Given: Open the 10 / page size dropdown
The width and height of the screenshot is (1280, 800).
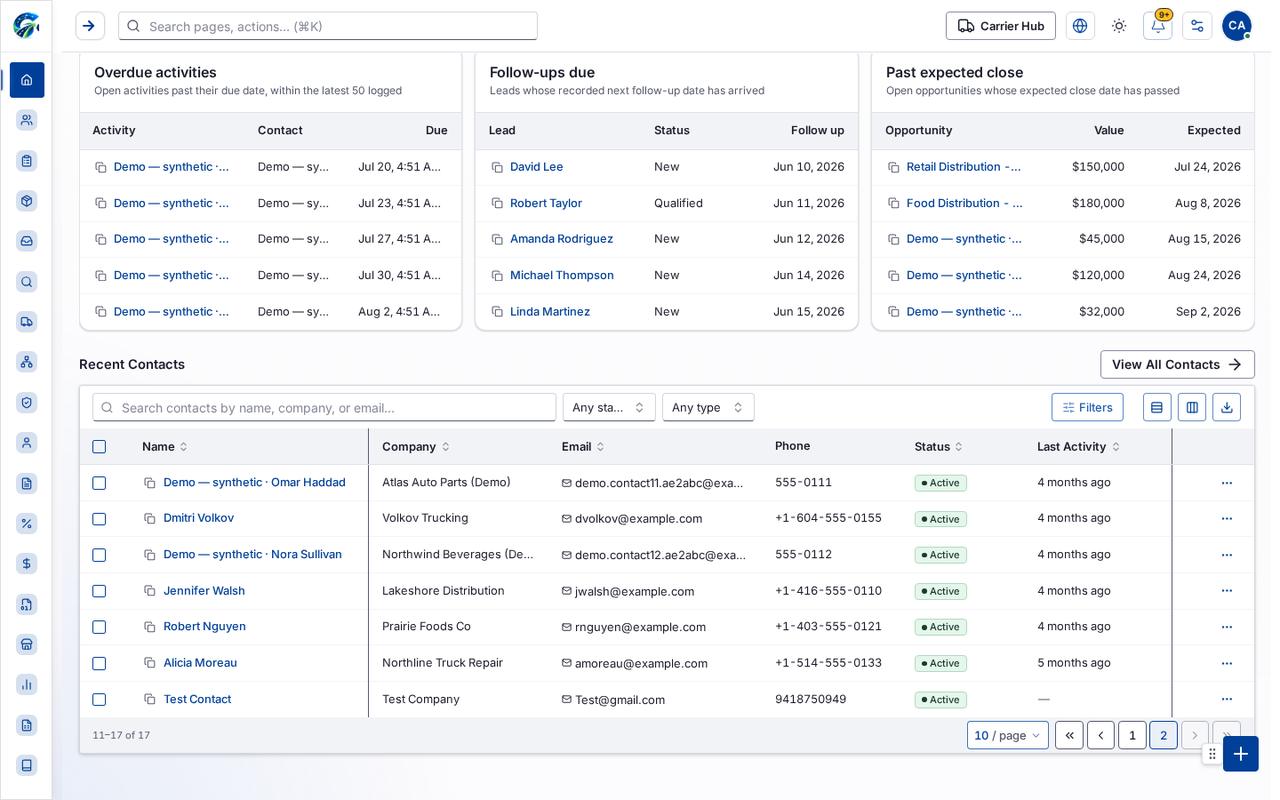Looking at the screenshot, I should point(1008,735).
